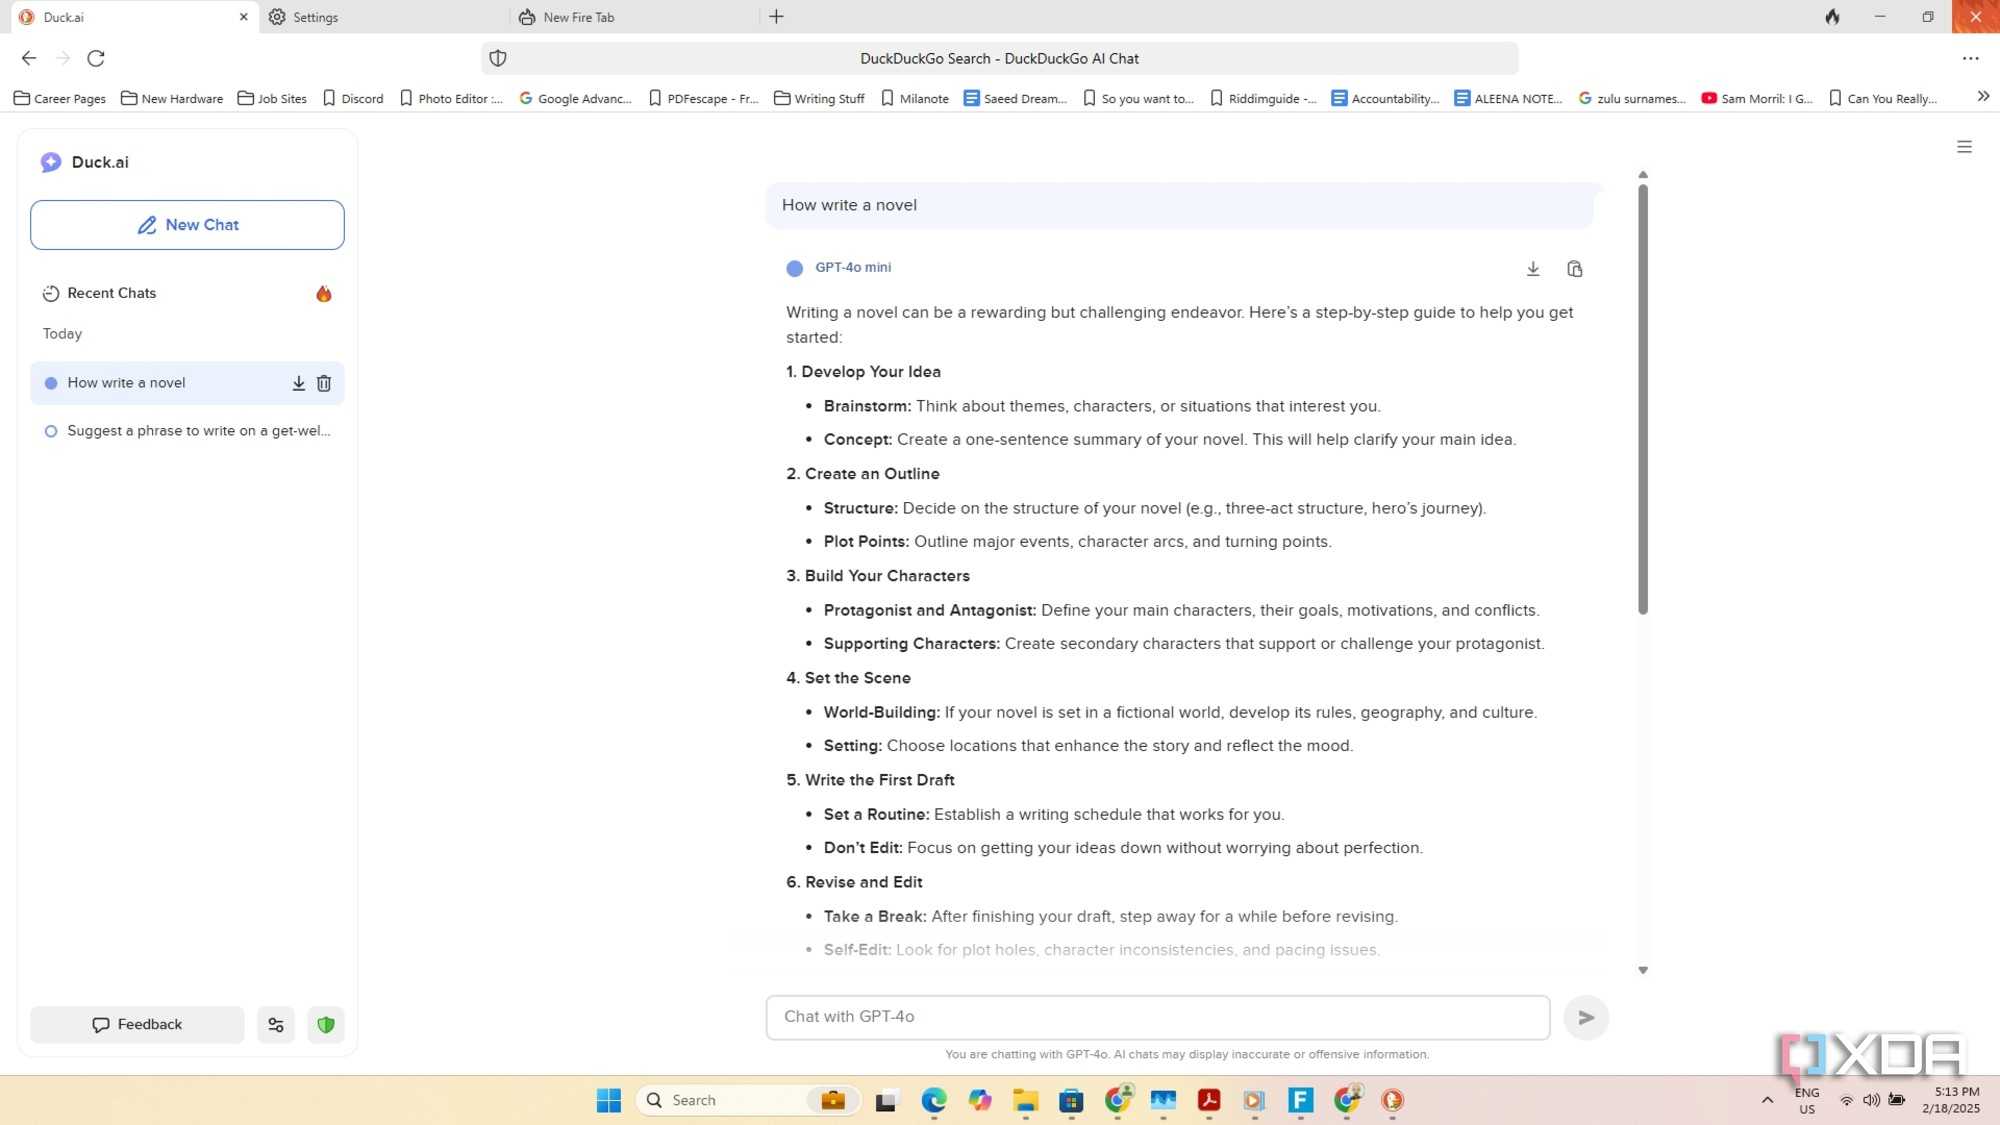The height and width of the screenshot is (1125, 2000).
Task: Open Adobe Acrobat from the taskbar
Action: 1209,1100
